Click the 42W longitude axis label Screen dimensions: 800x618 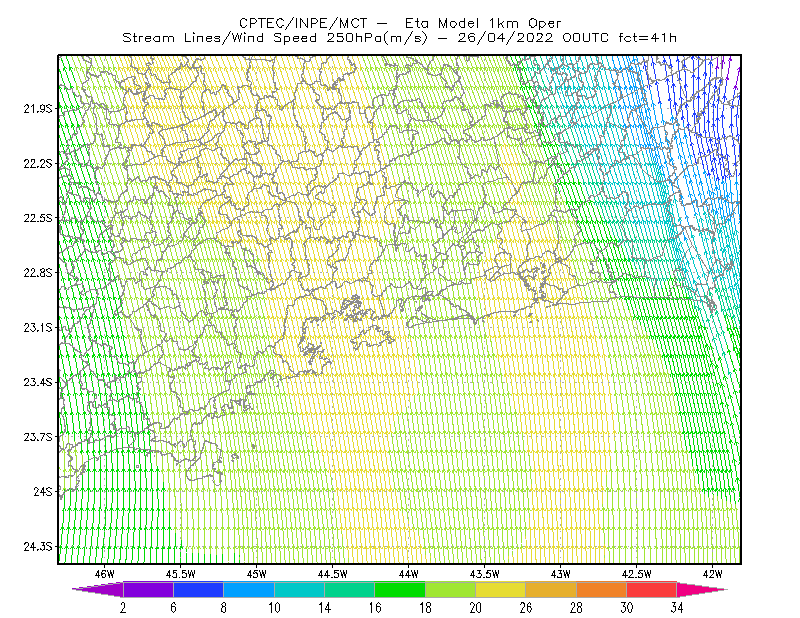click(x=712, y=574)
